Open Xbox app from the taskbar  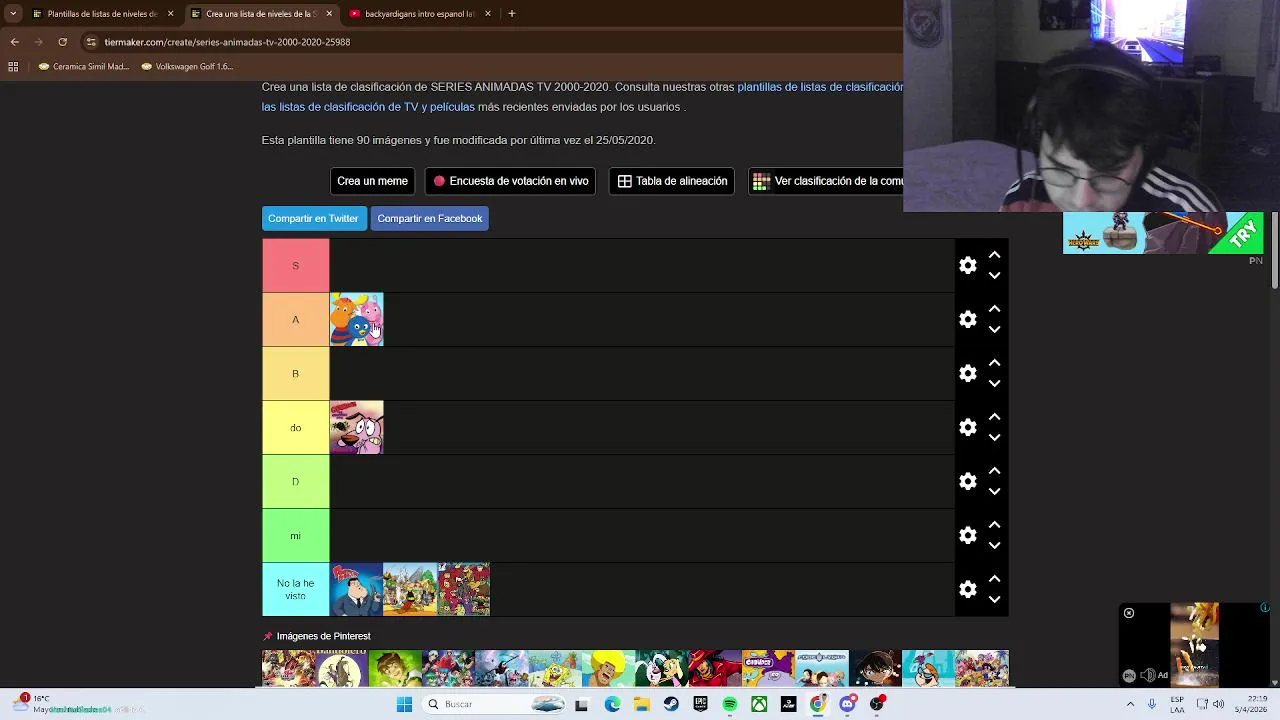click(x=759, y=704)
